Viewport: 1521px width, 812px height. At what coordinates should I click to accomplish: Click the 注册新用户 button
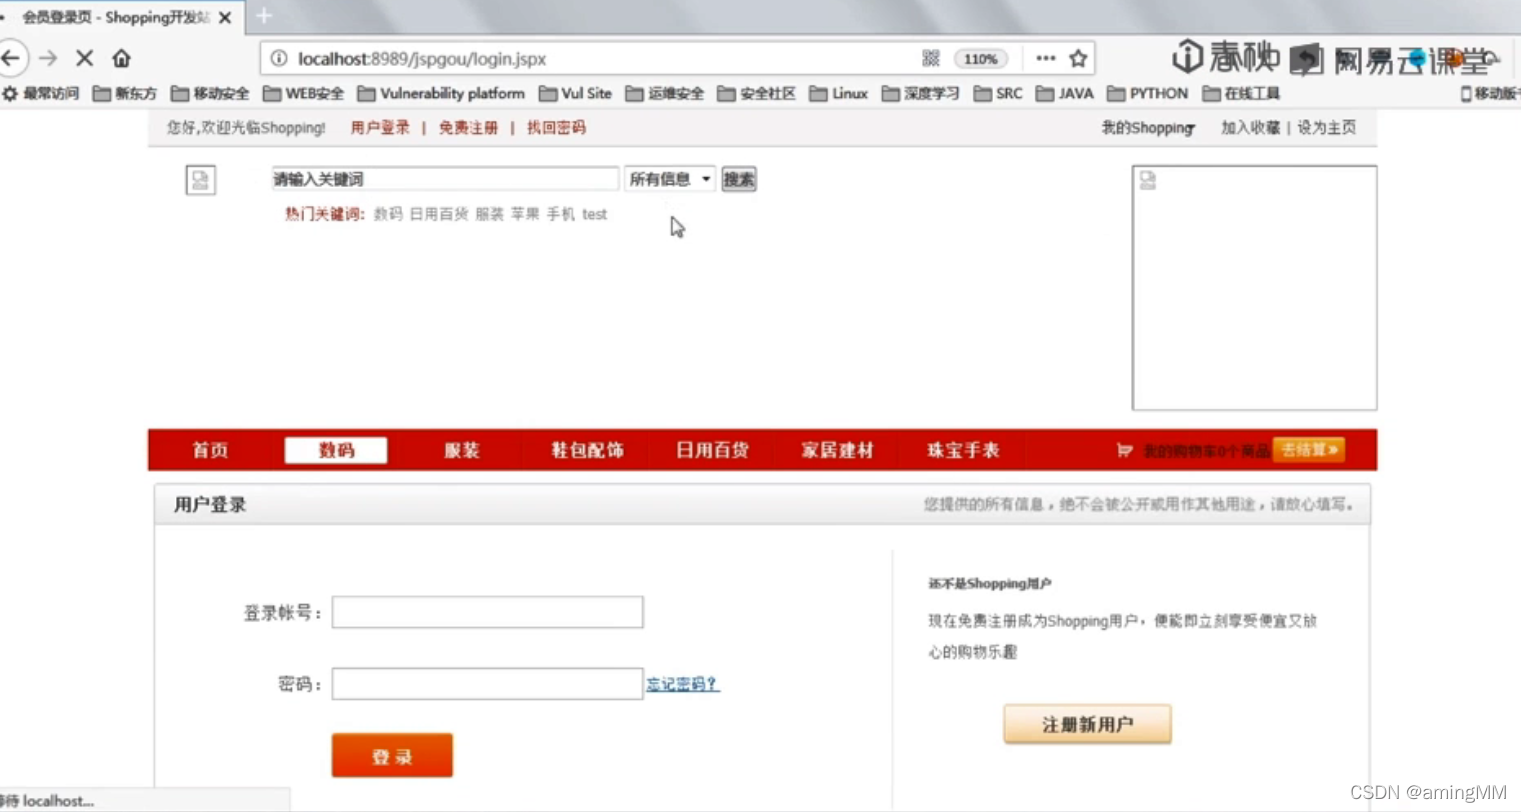point(1087,724)
